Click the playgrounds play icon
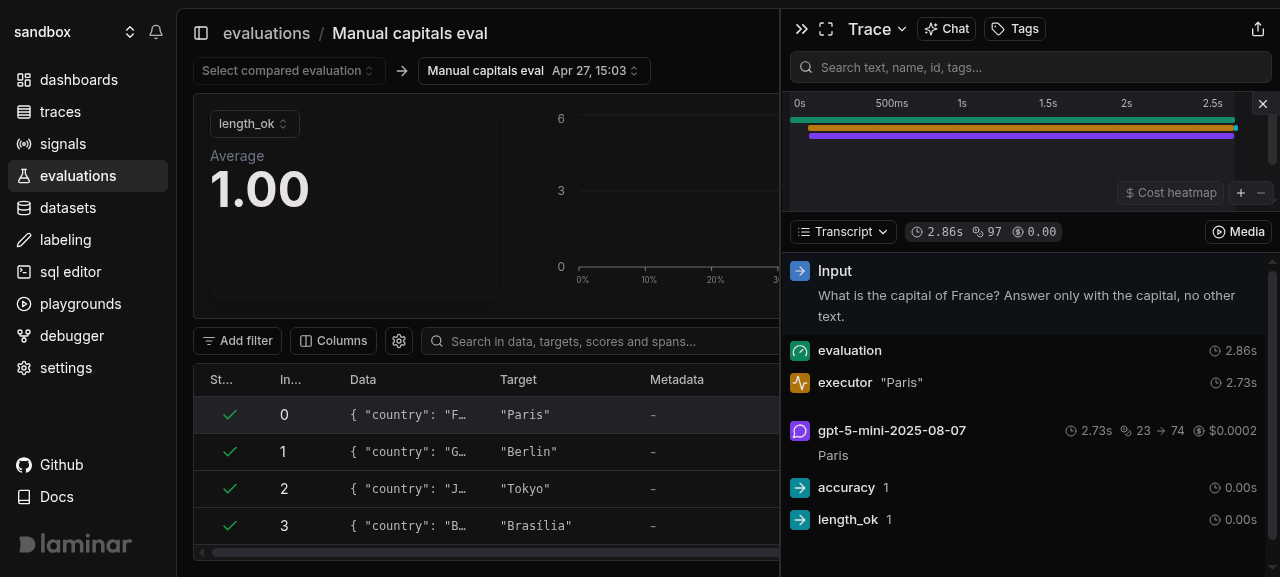The height and width of the screenshot is (577, 1280). point(24,304)
